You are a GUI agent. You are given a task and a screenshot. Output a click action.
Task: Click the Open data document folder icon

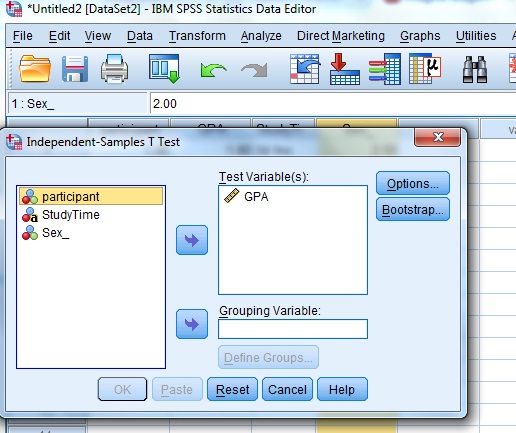click(x=35, y=69)
